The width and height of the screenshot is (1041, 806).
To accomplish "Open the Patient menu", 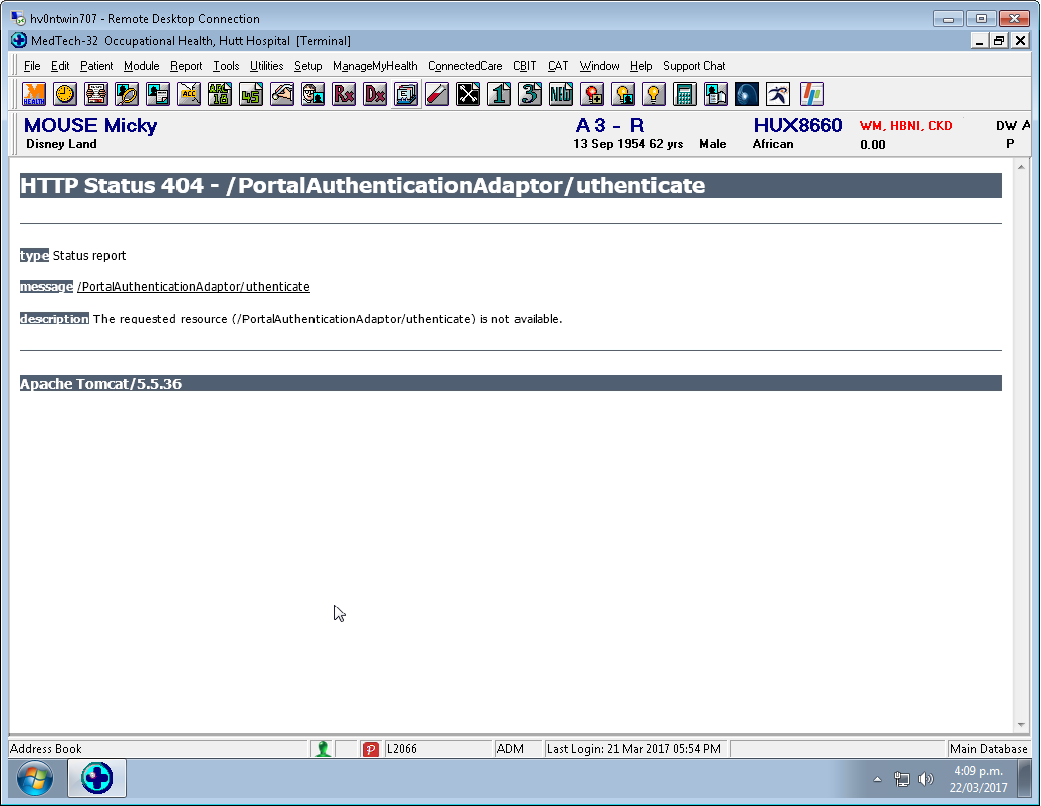I will (96, 66).
